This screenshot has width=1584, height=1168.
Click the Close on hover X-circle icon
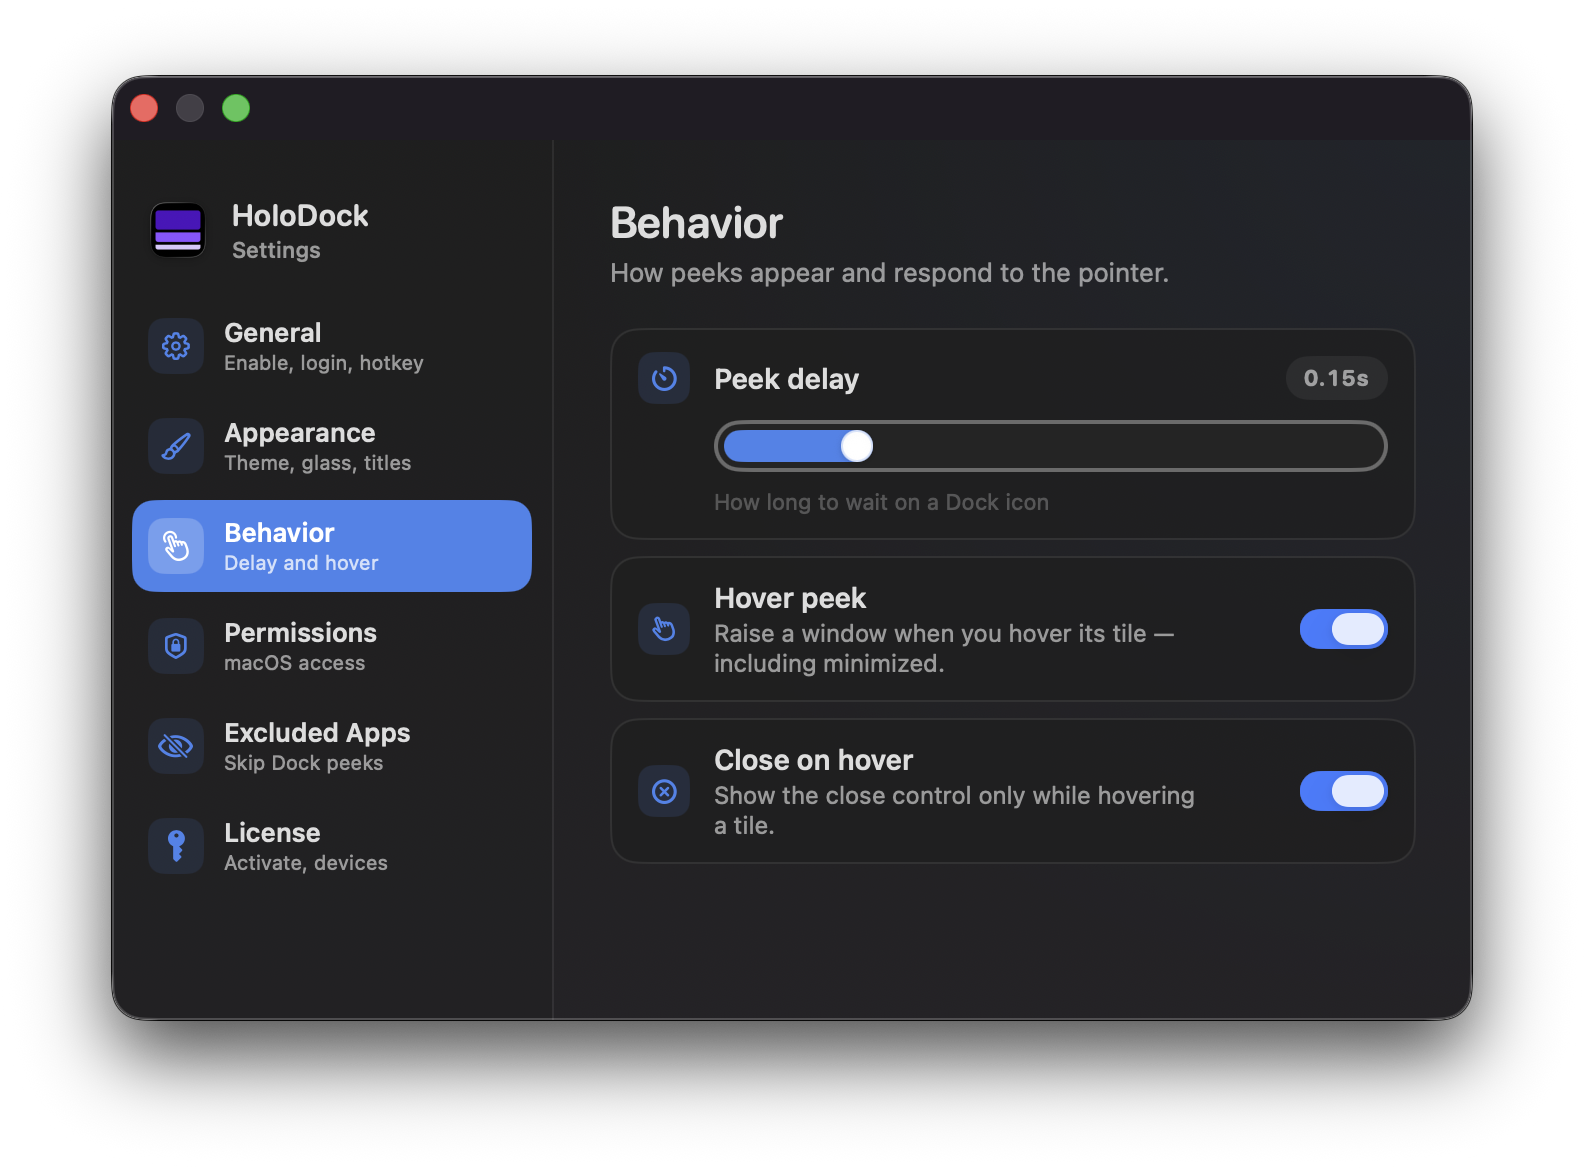point(664,791)
